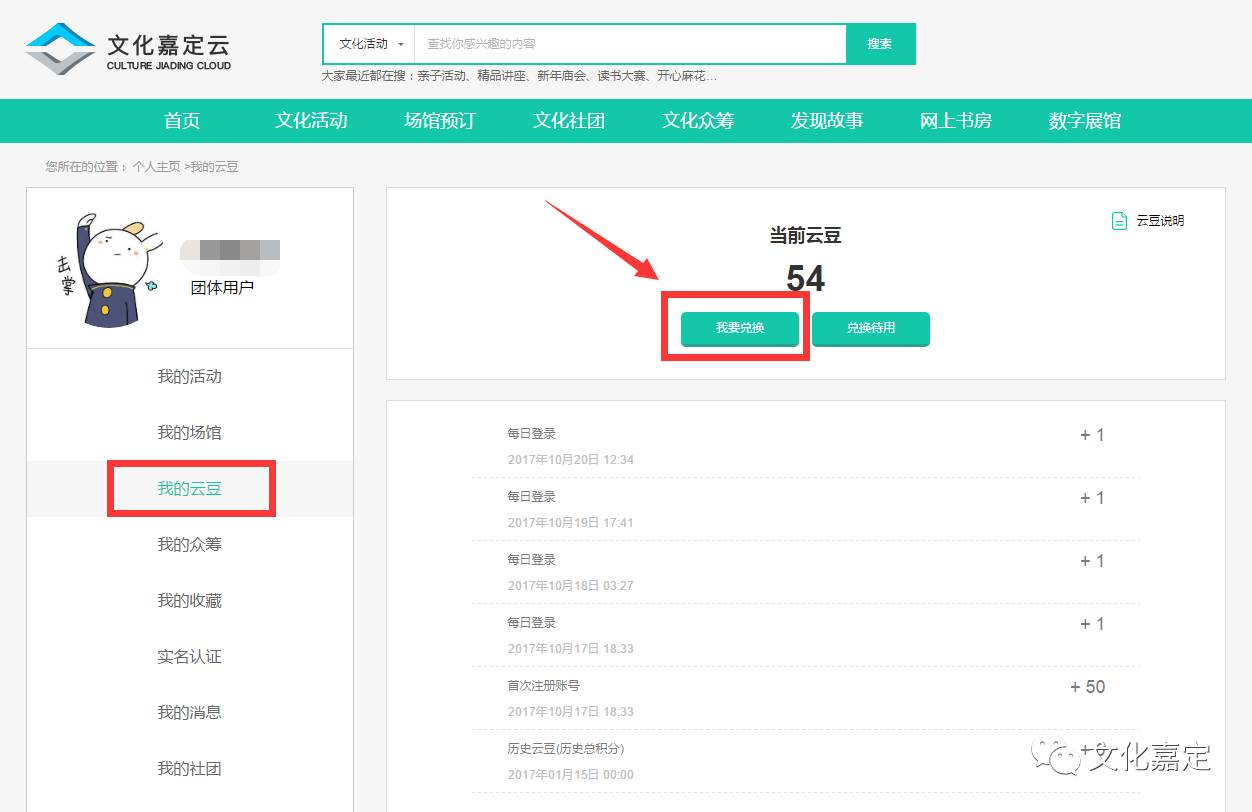This screenshot has width=1252, height=812.
Task: Click the 兑换待用 button
Action: (x=870, y=328)
